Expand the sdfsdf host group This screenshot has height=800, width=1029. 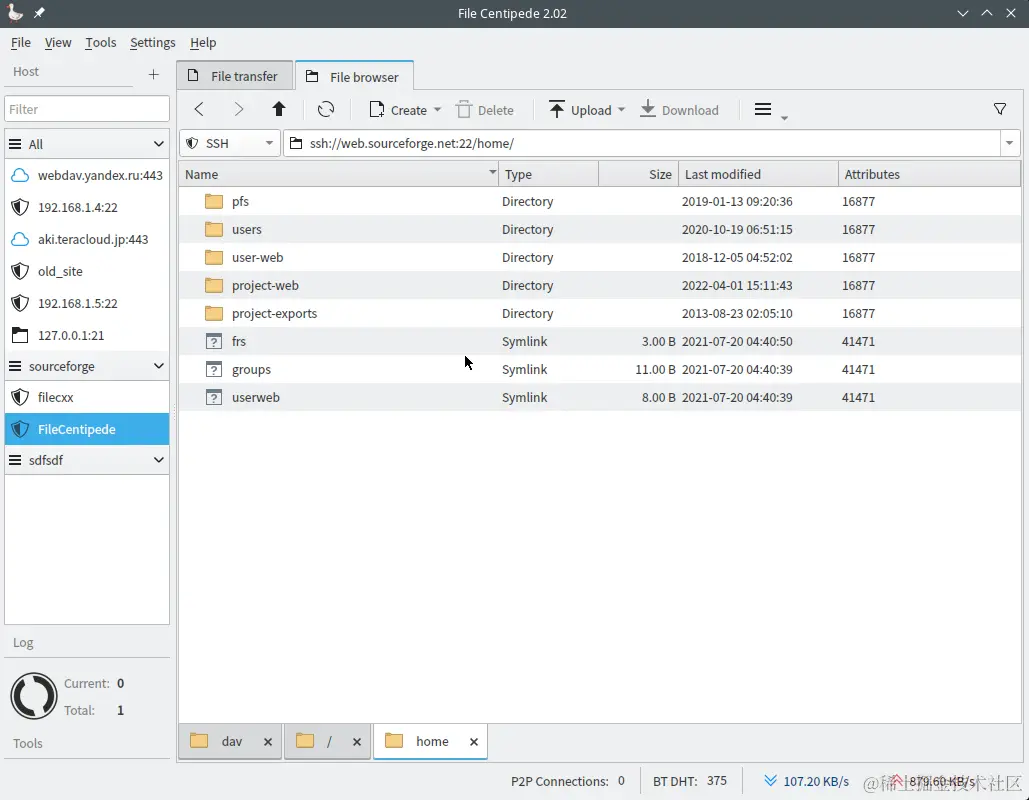pyautogui.click(x=158, y=459)
